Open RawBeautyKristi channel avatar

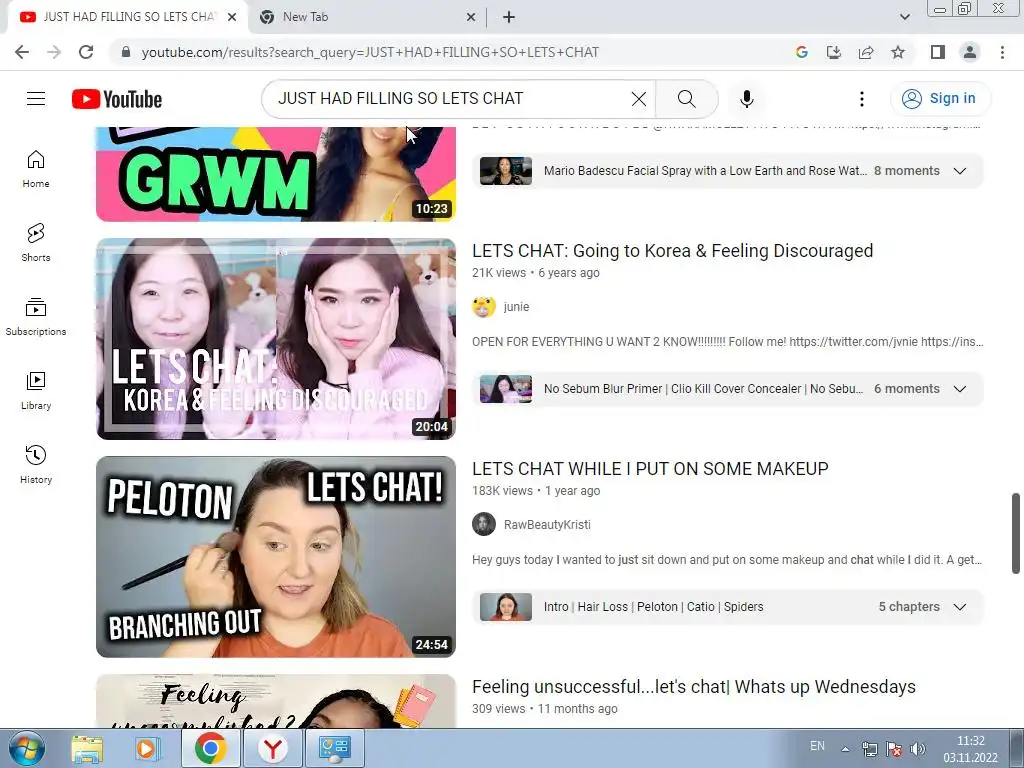(x=484, y=524)
